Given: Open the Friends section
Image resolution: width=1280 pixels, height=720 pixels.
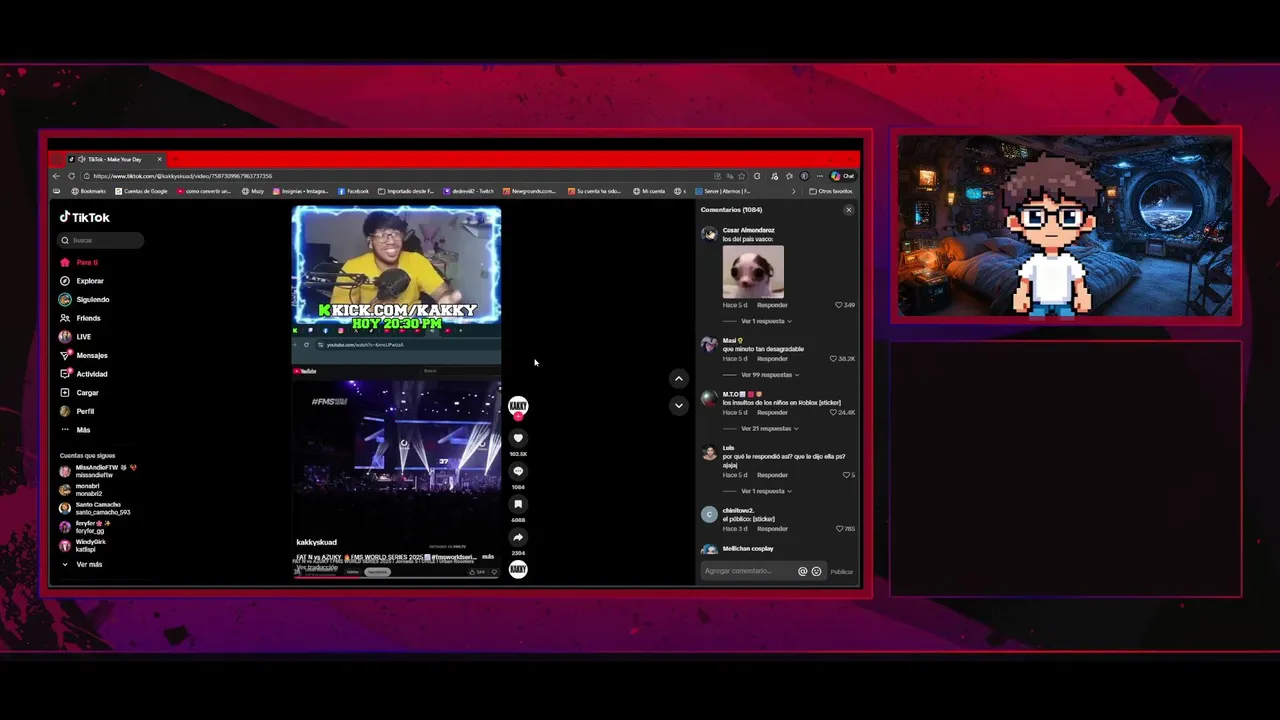Looking at the screenshot, I should [x=80, y=318].
